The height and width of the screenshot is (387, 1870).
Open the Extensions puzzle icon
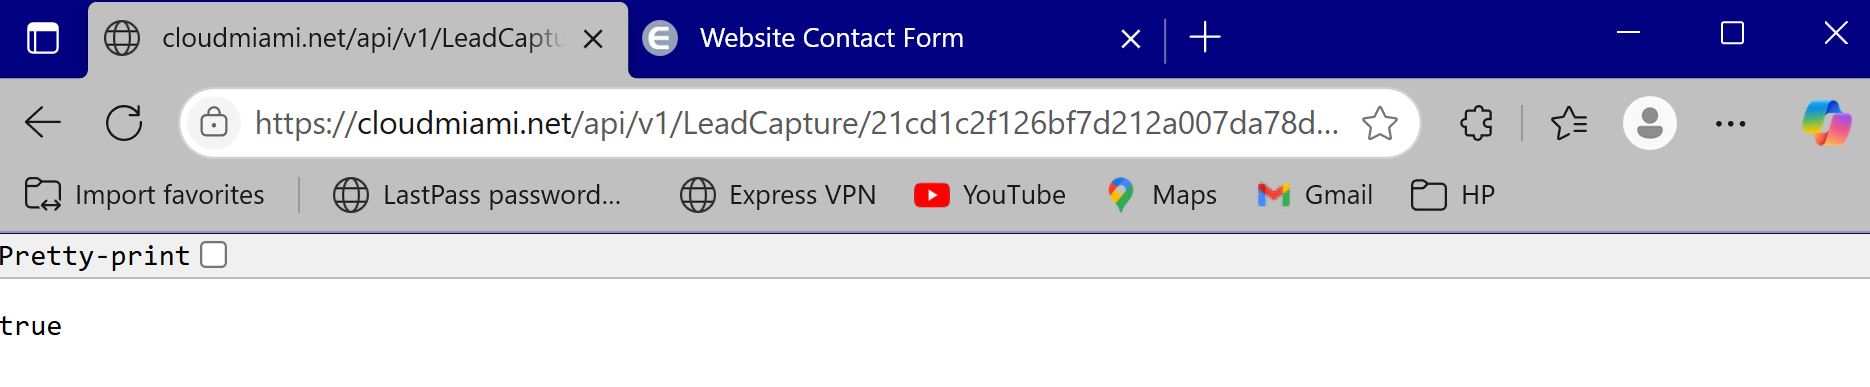[1476, 123]
